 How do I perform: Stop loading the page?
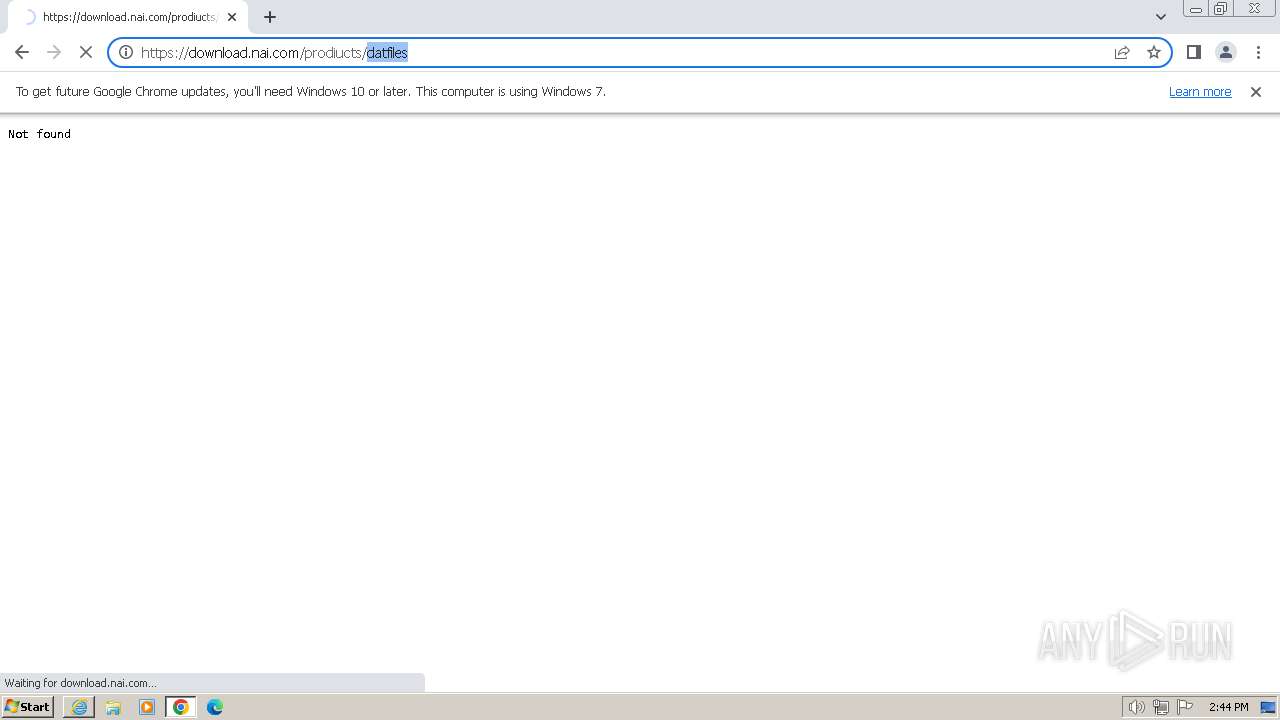pyautogui.click(x=86, y=52)
